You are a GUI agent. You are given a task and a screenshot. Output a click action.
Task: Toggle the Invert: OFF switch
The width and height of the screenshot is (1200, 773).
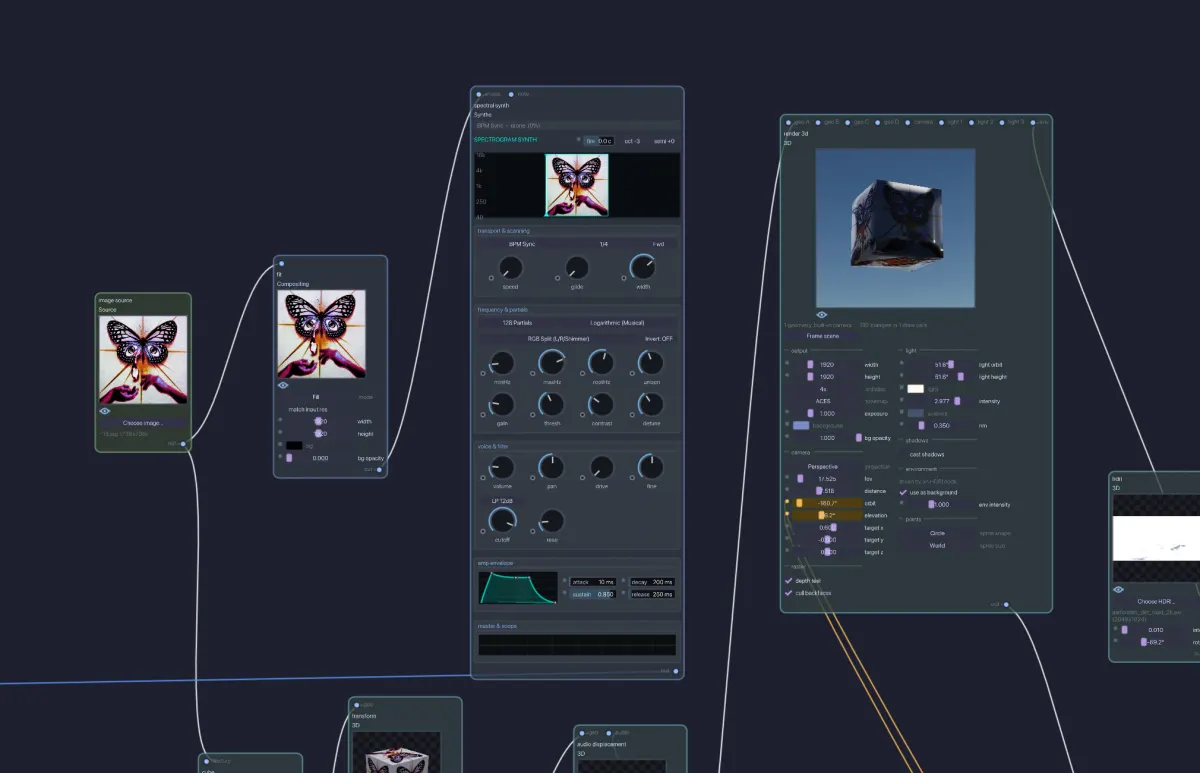tap(659, 339)
